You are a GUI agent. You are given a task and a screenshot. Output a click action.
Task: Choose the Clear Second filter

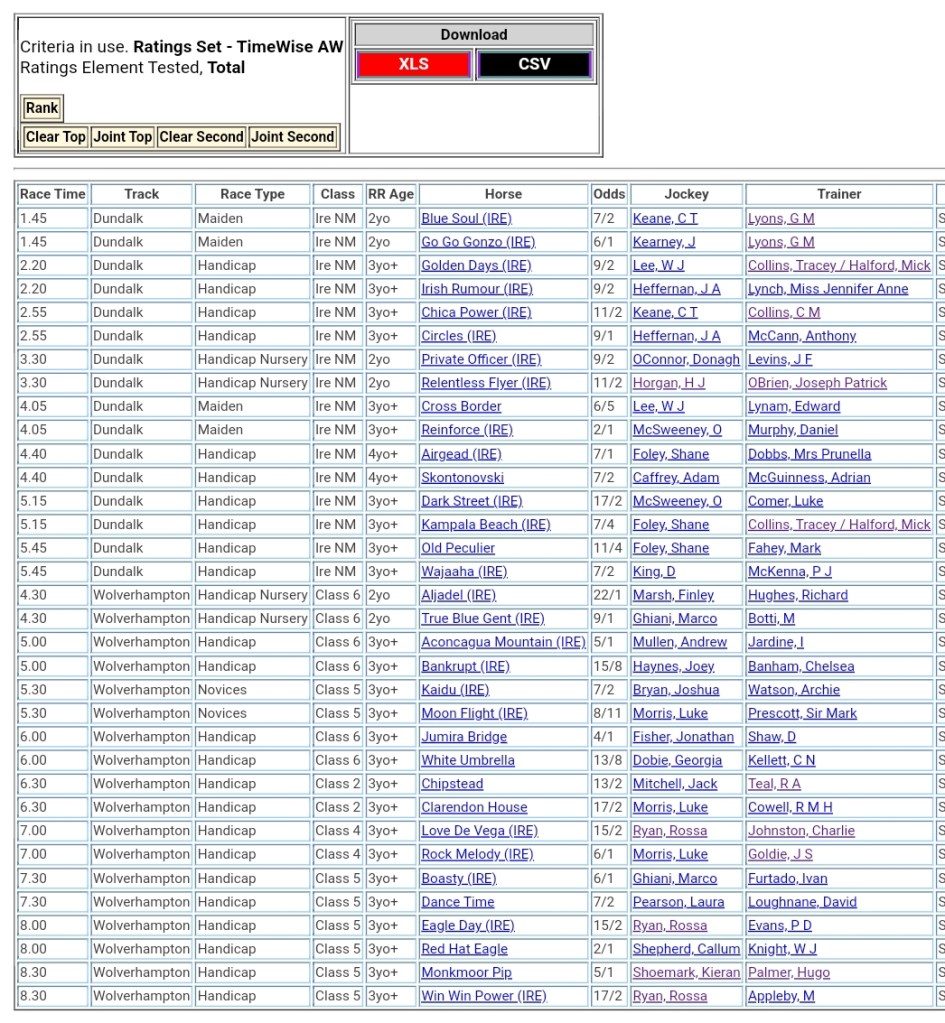tap(200, 137)
